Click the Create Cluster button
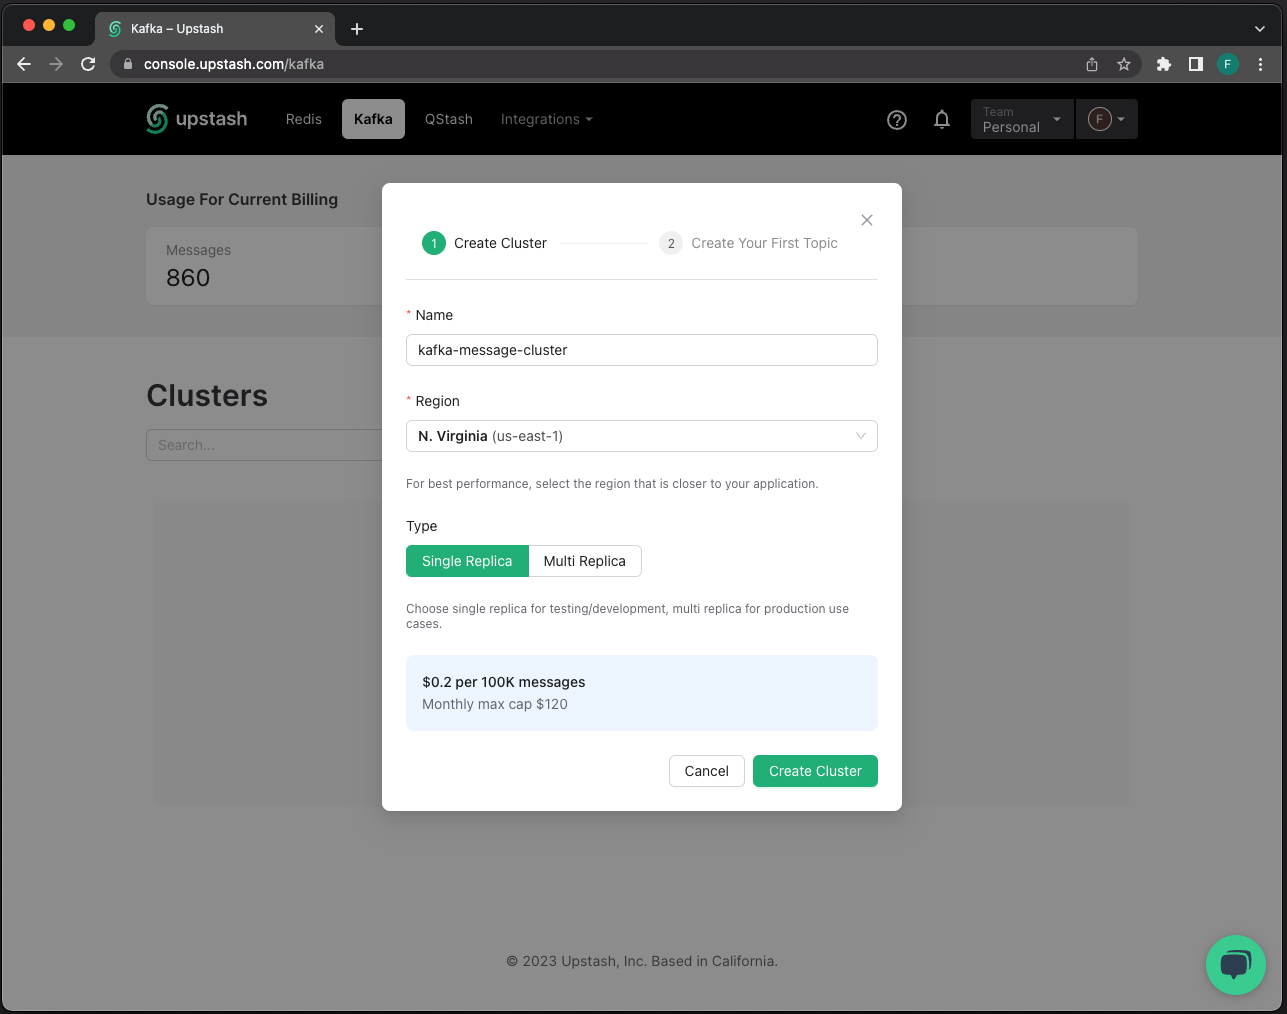The image size is (1287, 1014). (x=815, y=771)
